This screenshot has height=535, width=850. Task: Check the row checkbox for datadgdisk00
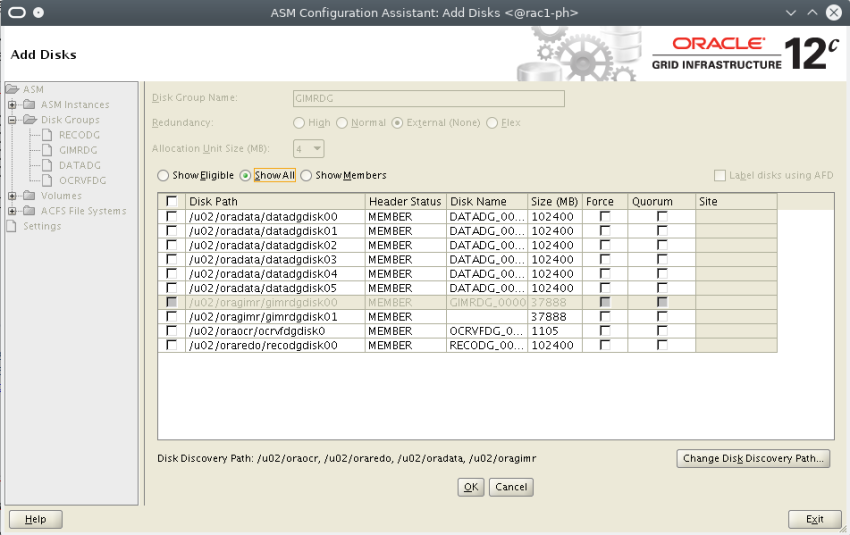(171, 216)
